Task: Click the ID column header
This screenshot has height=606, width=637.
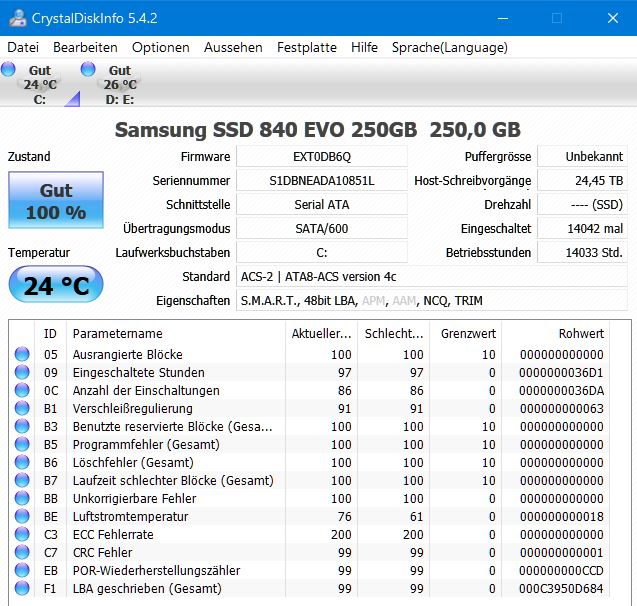Action: coord(50,333)
